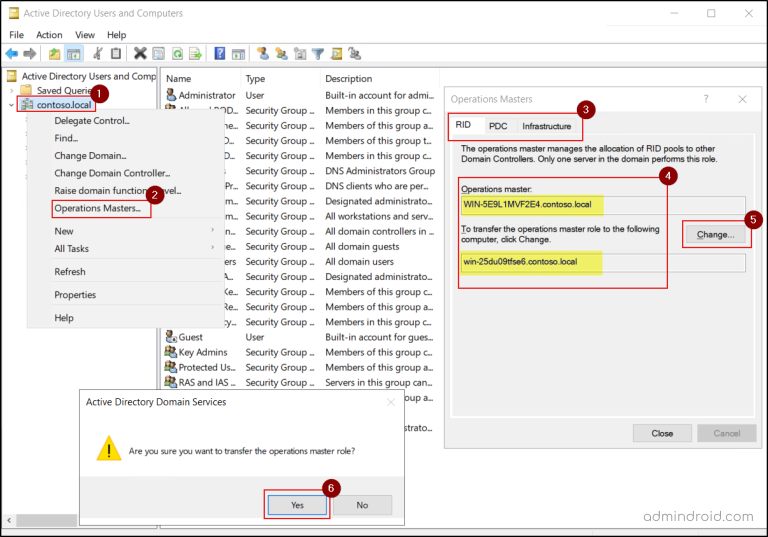Expand the New submenu arrow
Screen dimensions: 768x537
[213, 230]
